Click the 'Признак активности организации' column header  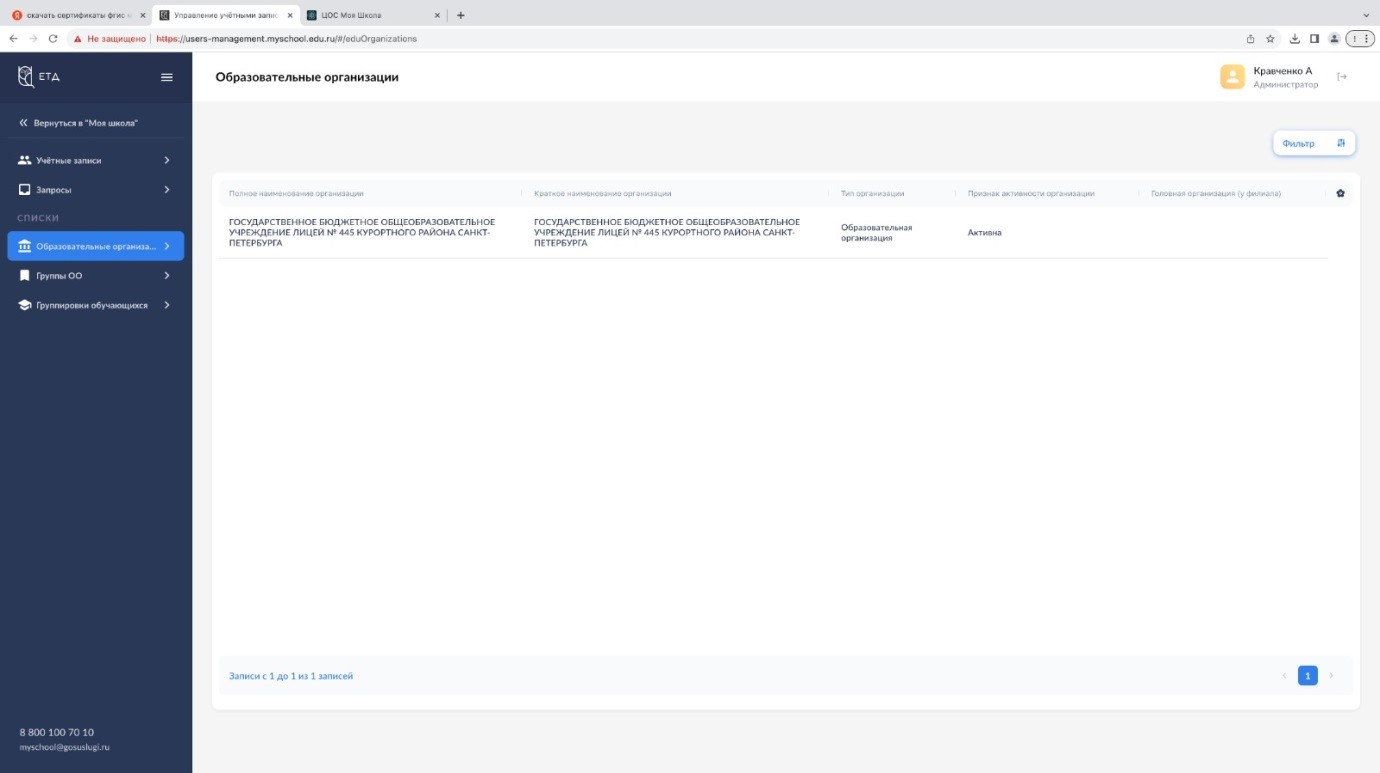click(1031, 193)
